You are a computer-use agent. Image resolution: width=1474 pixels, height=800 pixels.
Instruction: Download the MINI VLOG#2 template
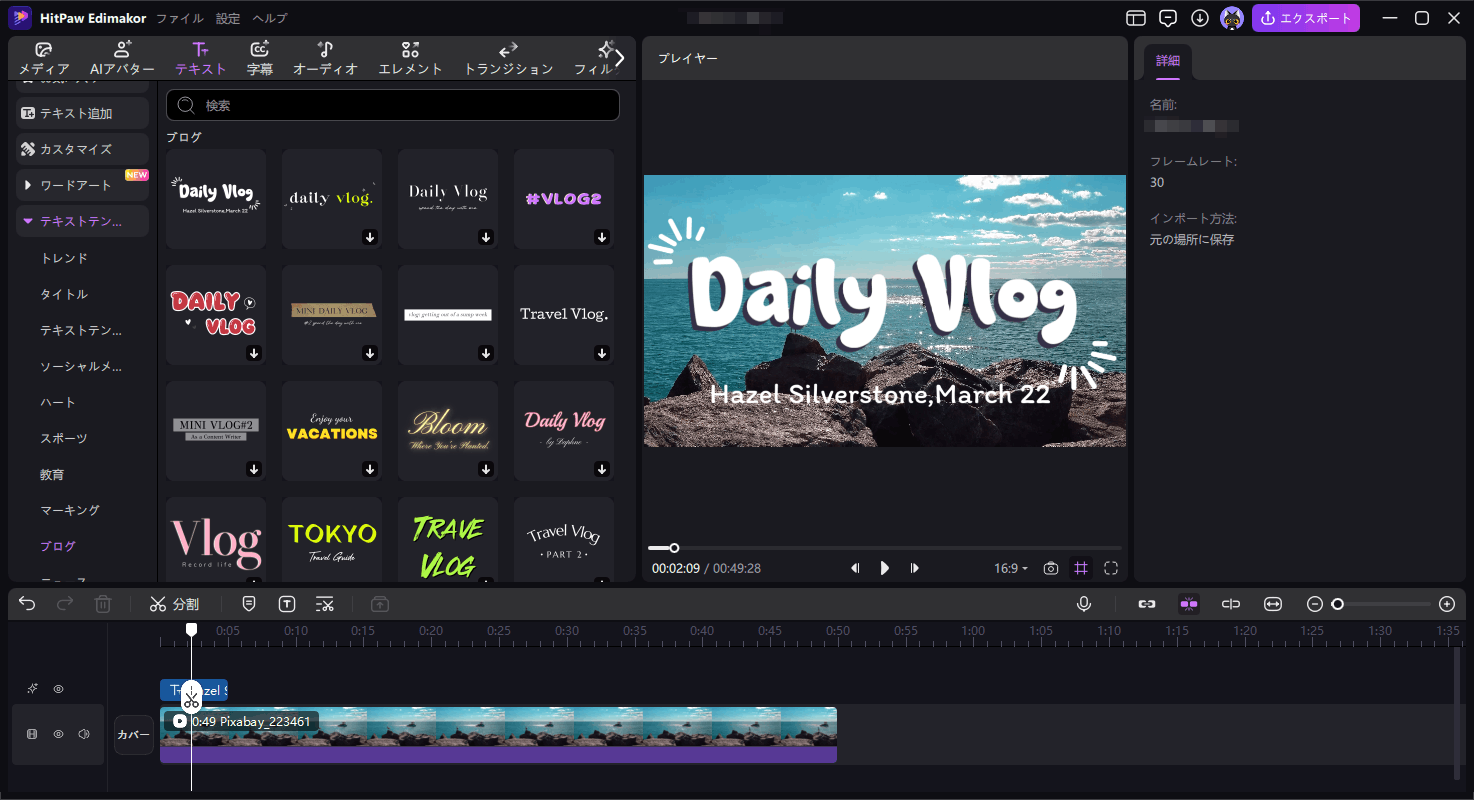pos(254,469)
